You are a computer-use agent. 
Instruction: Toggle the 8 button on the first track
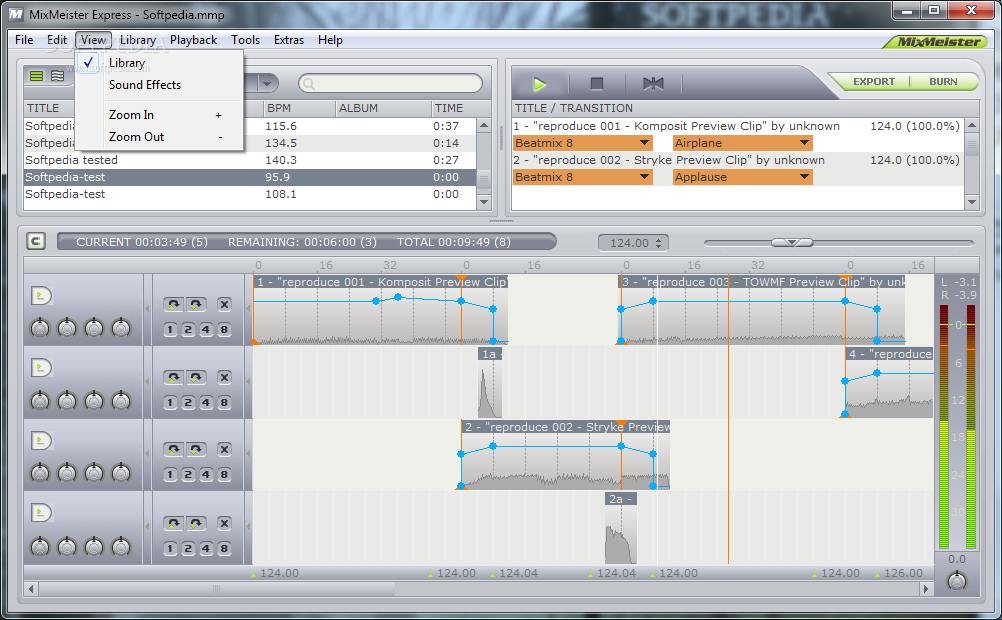(224, 330)
